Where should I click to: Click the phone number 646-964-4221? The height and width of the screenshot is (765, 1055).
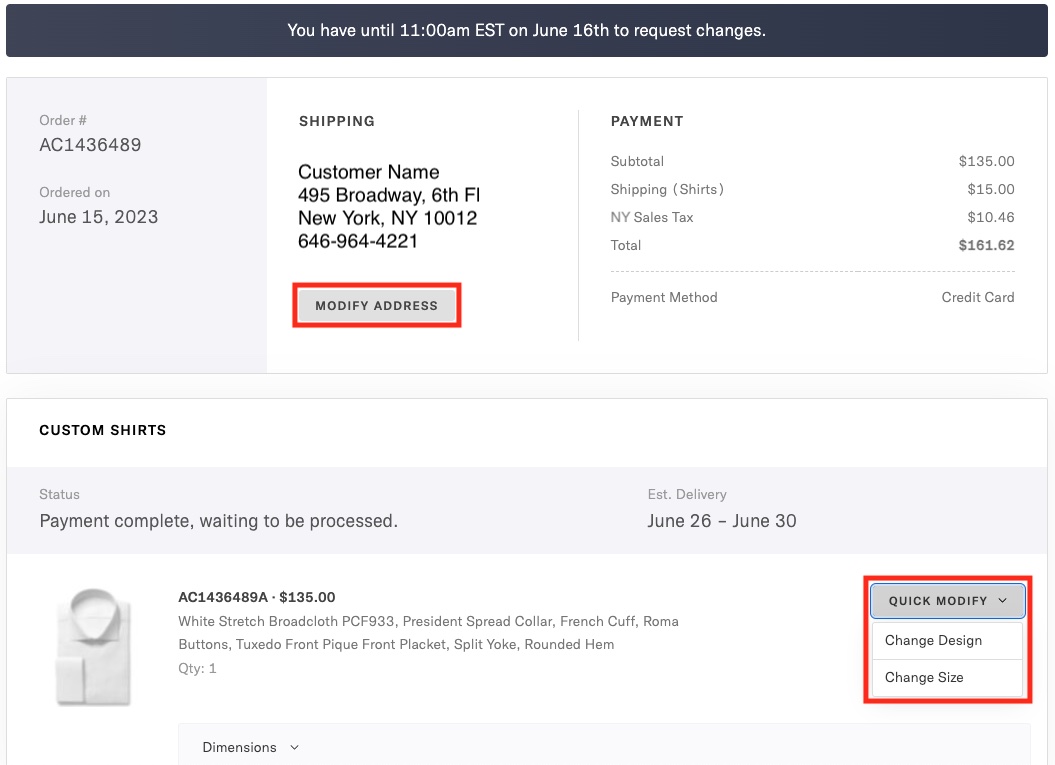coord(358,241)
